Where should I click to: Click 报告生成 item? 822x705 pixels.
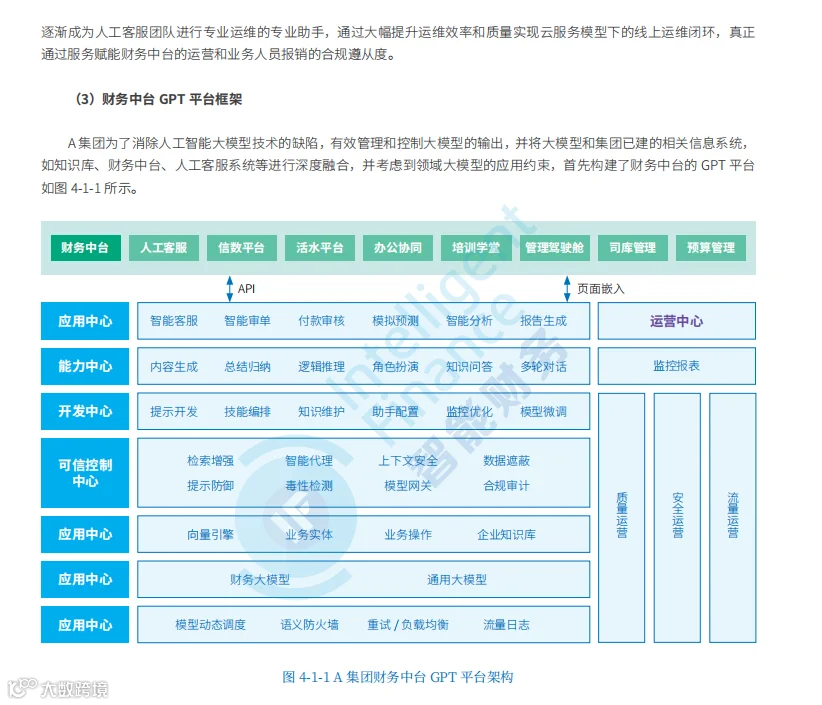tap(543, 321)
